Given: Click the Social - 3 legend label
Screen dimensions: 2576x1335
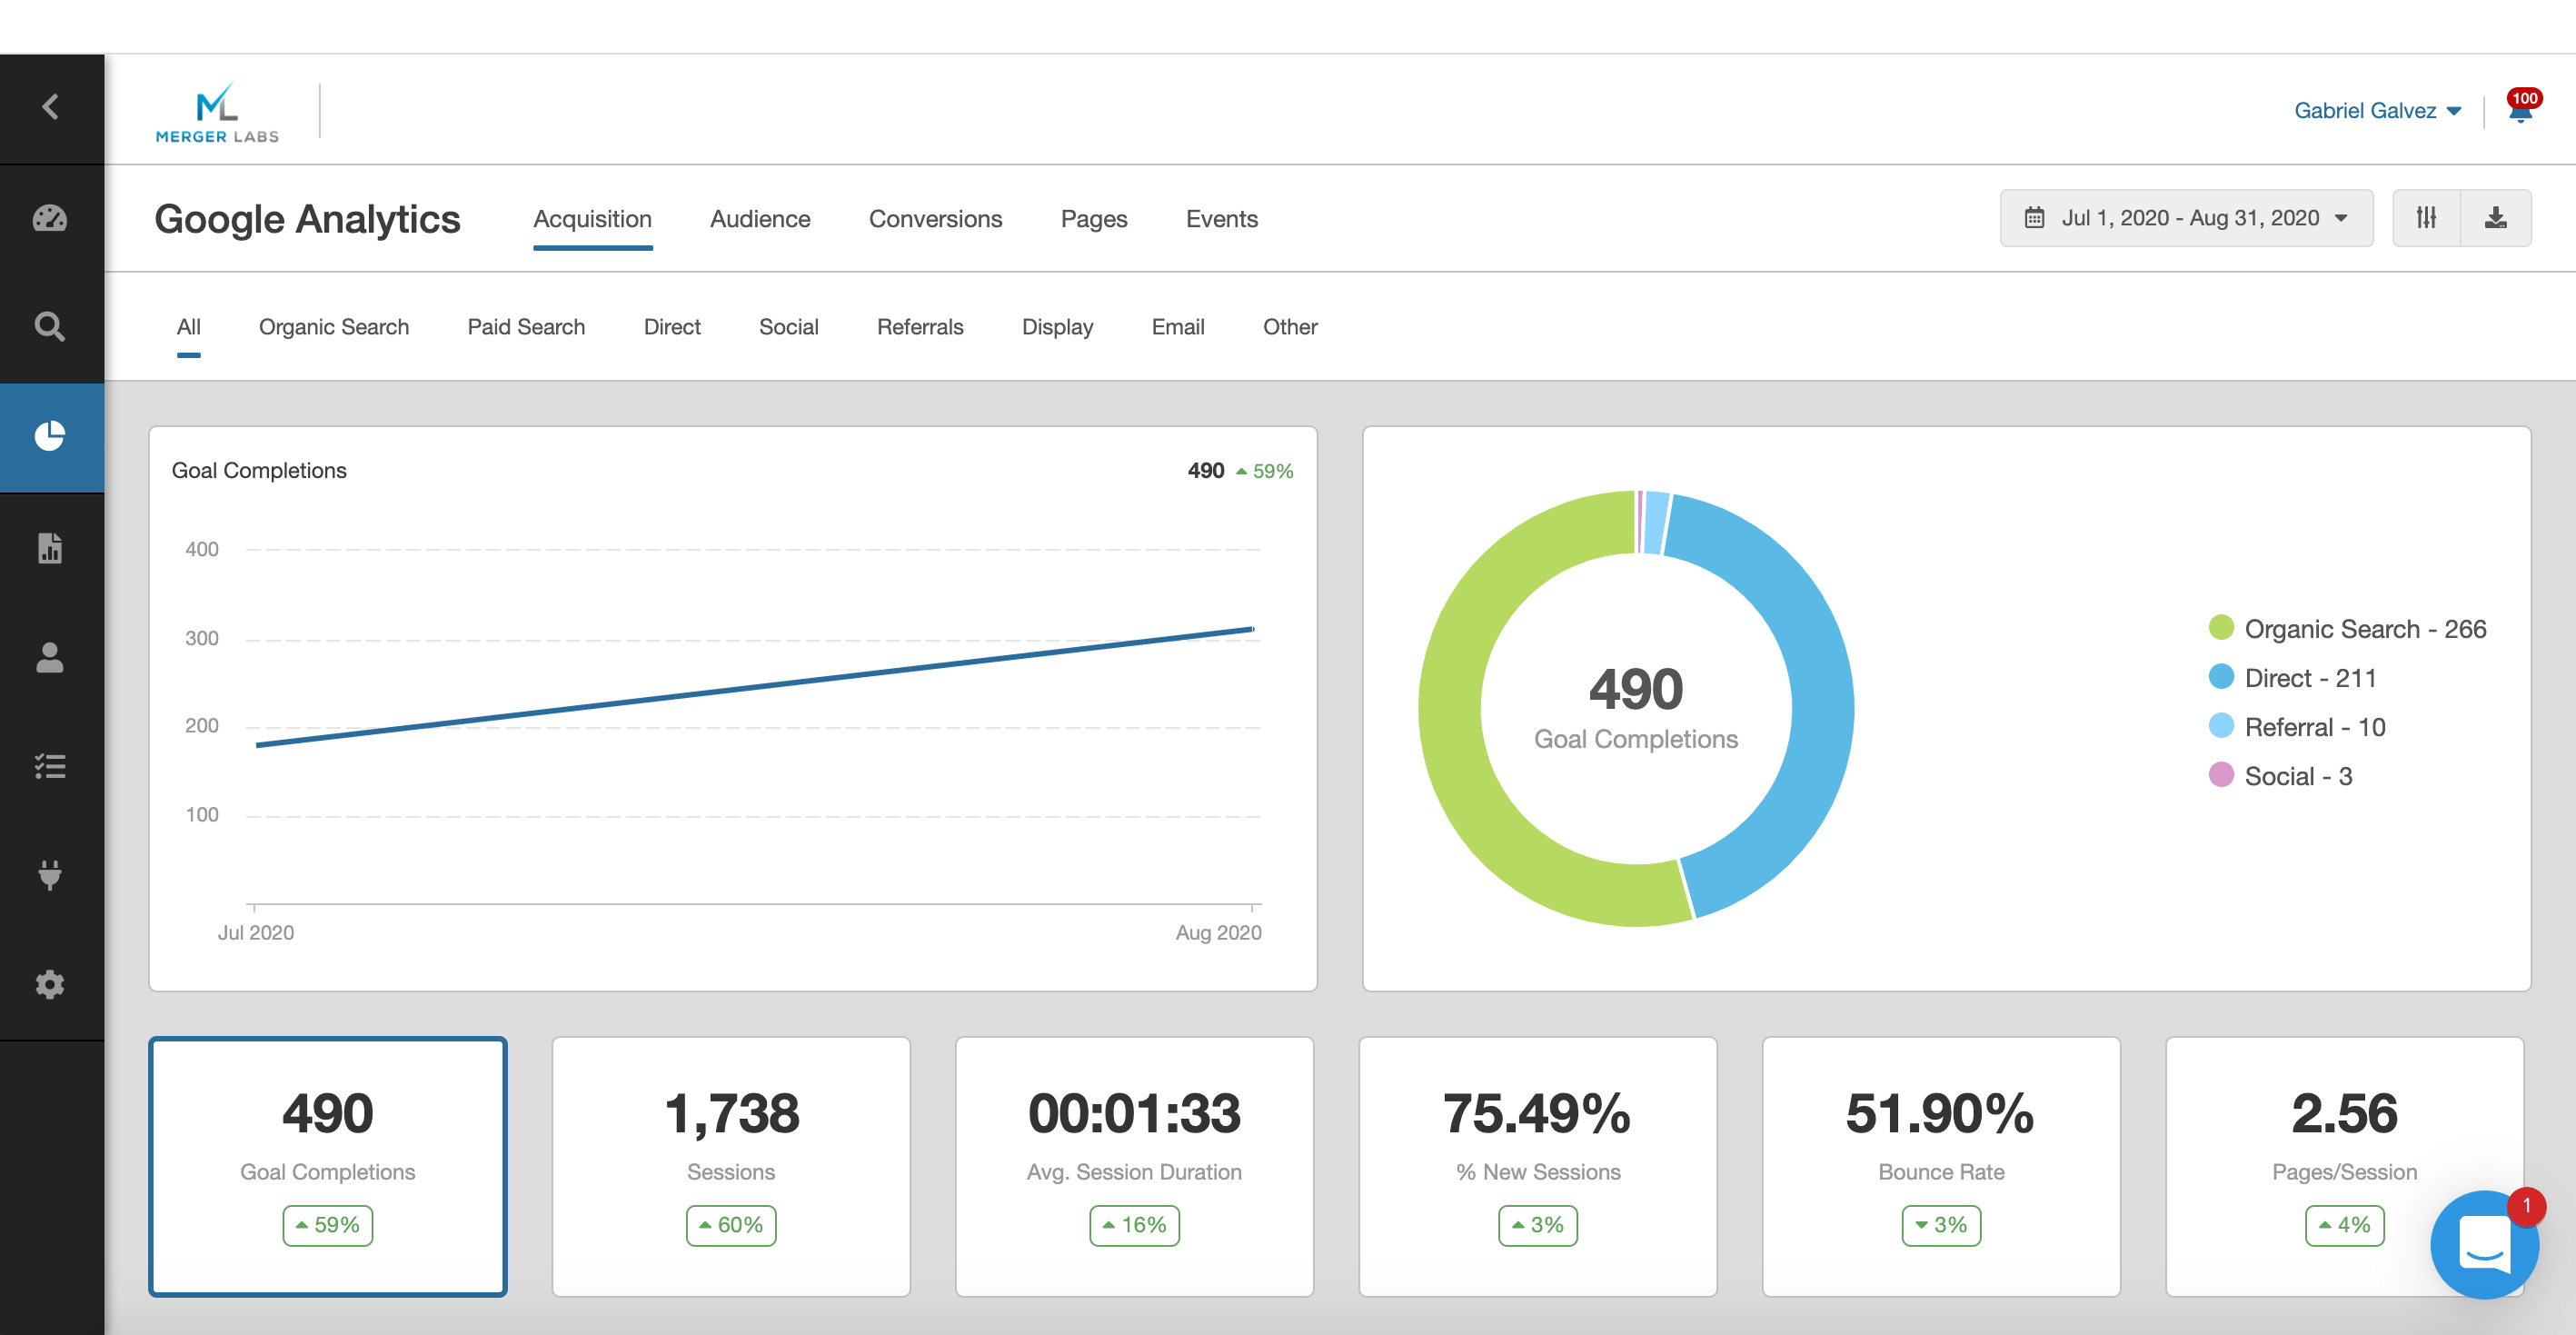Looking at the screenshot, I should [x=2298, y=776].
